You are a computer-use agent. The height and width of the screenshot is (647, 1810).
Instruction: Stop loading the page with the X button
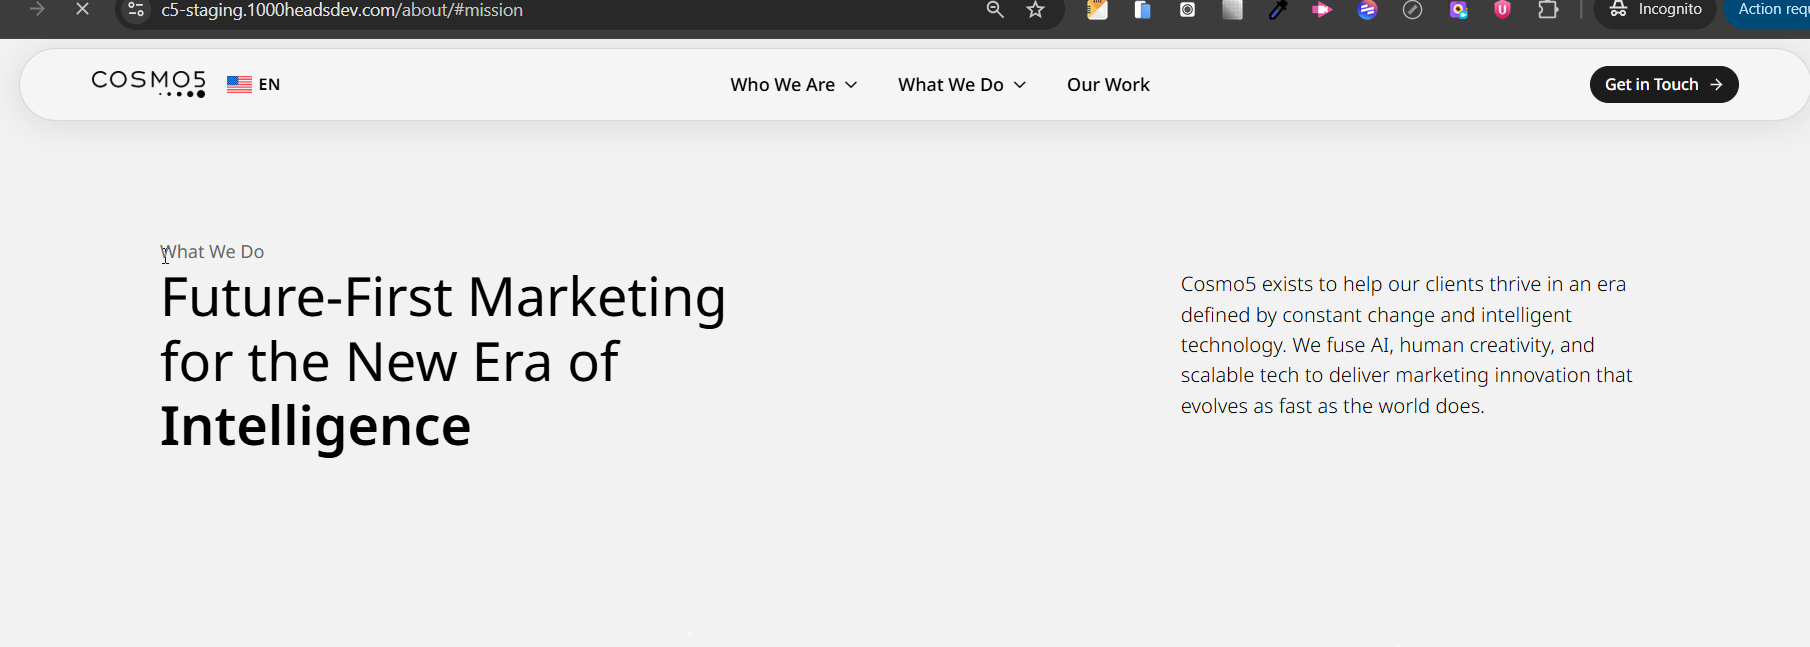[x=83, y=10]
